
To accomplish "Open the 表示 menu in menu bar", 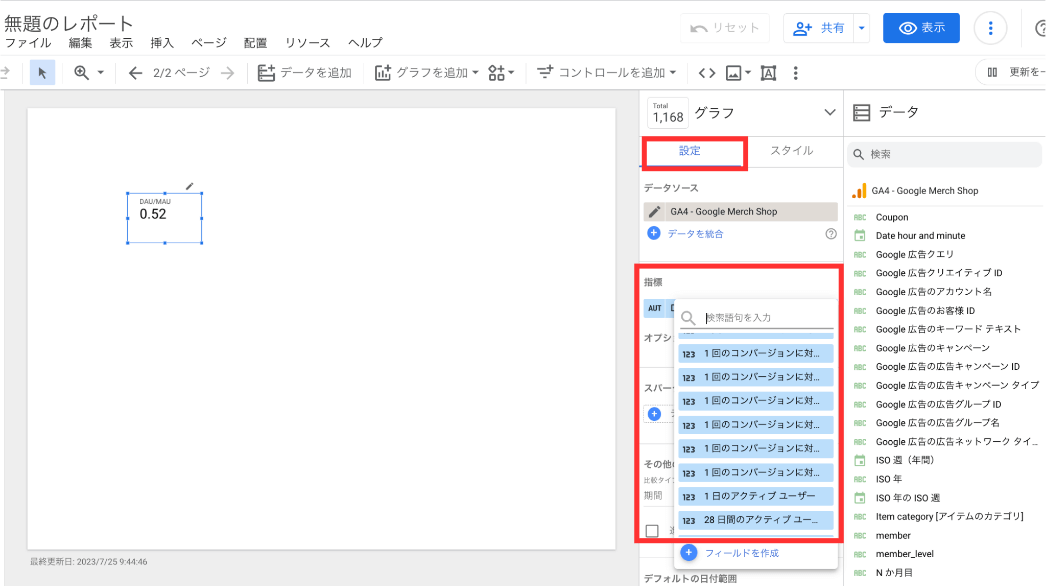I will (121, 43).
